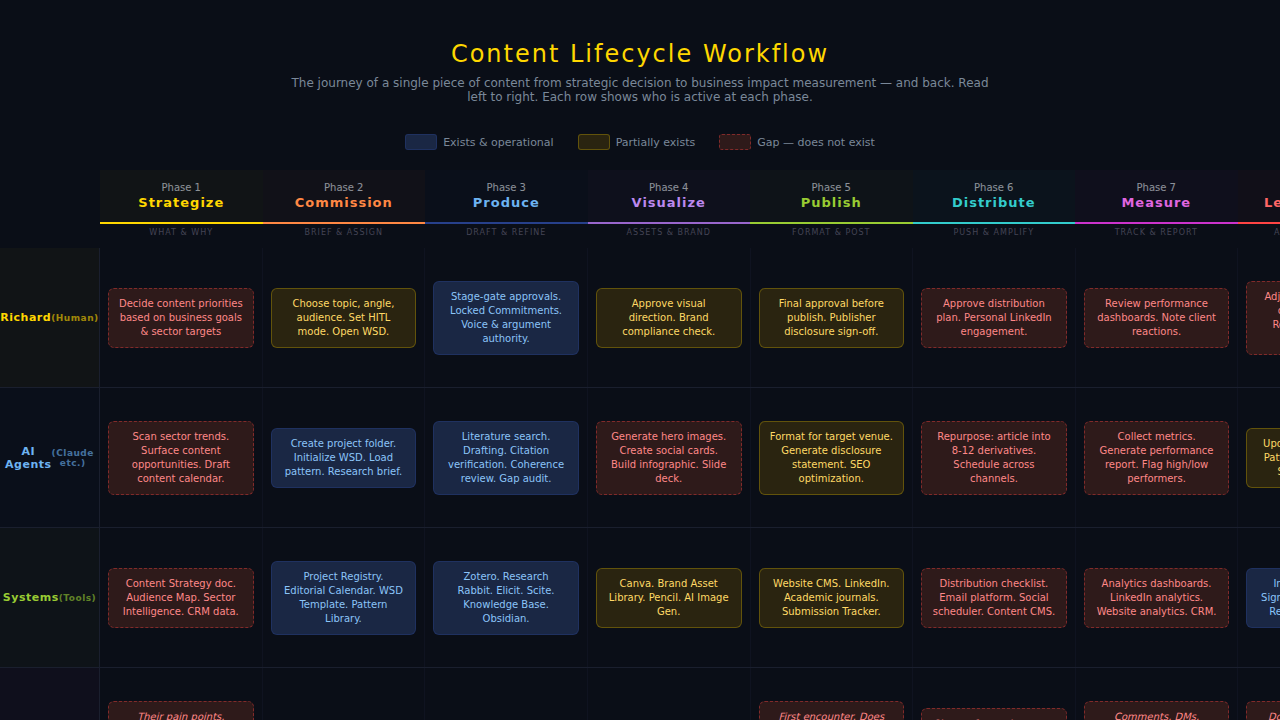Click the 'Partially exists' yellow legend swatch
The width and height of the screenshot is (1280, 720).
pos(593,141)
